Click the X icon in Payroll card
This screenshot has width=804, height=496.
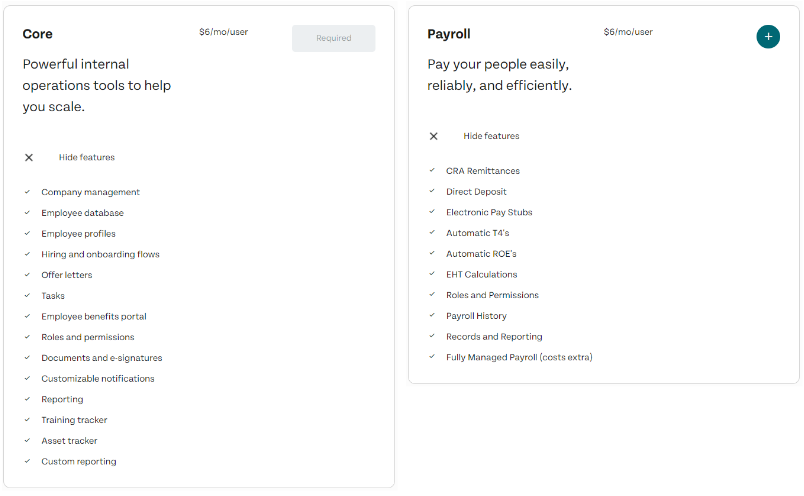tap(433, 137)
